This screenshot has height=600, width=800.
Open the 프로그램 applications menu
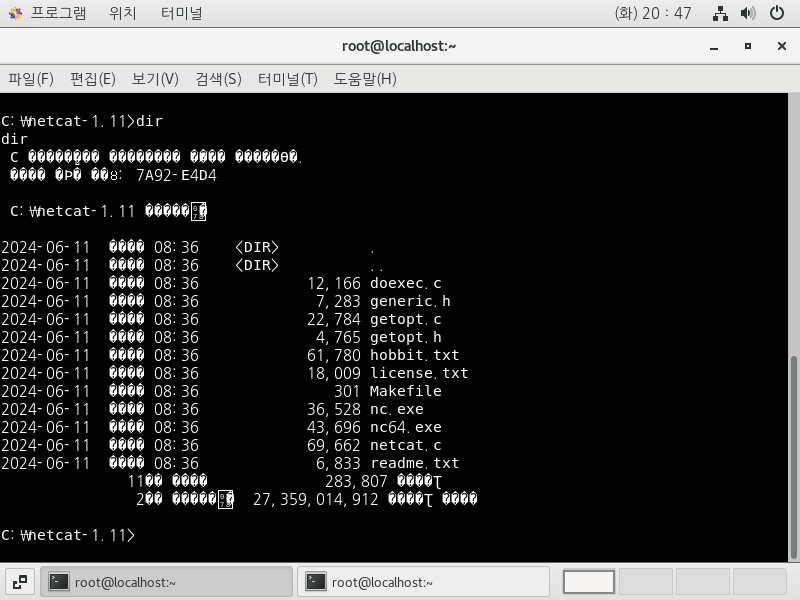point(58,13)
